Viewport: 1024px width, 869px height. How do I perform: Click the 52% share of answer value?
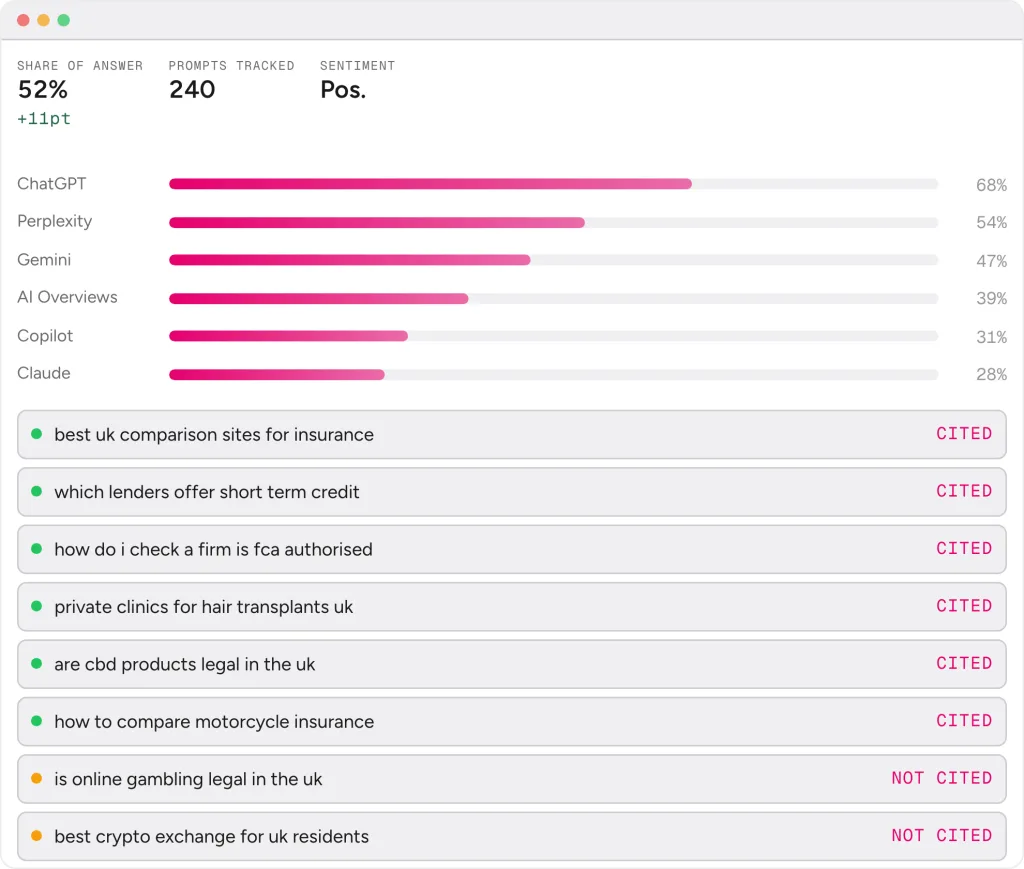(42, 89)
